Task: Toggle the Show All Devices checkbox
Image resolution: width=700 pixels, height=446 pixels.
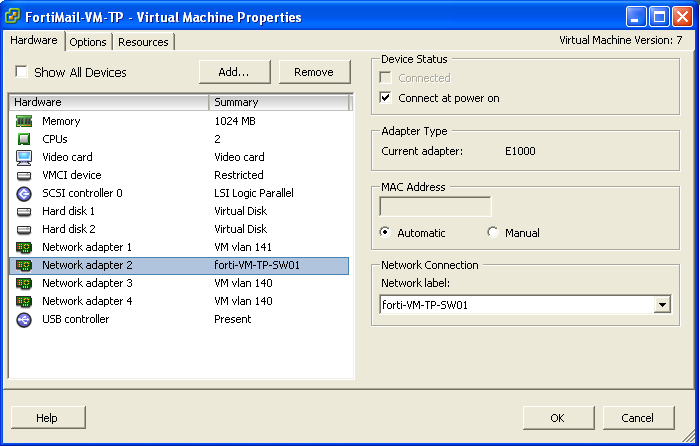Action: point(21,71)
